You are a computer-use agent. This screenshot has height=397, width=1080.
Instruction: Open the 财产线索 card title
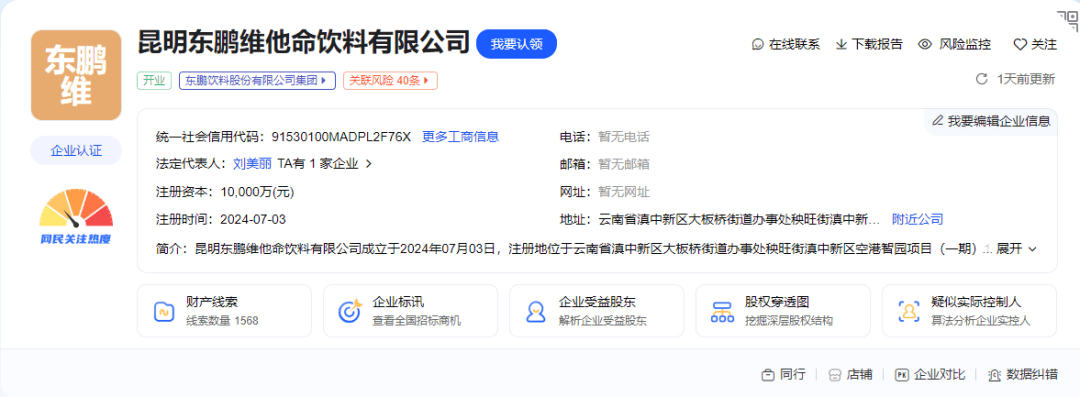tap(212, 303)
